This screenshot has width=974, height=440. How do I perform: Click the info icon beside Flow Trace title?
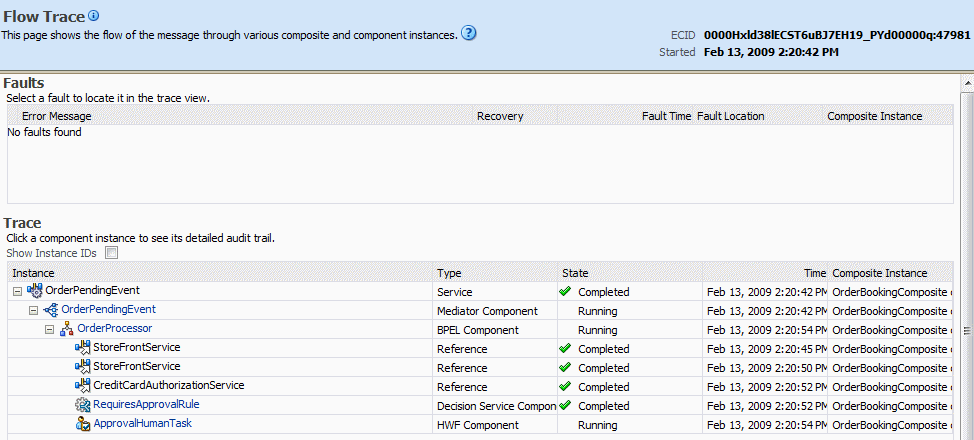tap(93, 16)
